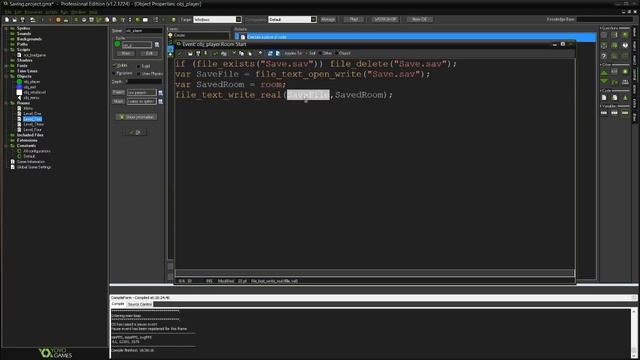Click the object Name input field
Screen dimensions: 640x360
144,31
